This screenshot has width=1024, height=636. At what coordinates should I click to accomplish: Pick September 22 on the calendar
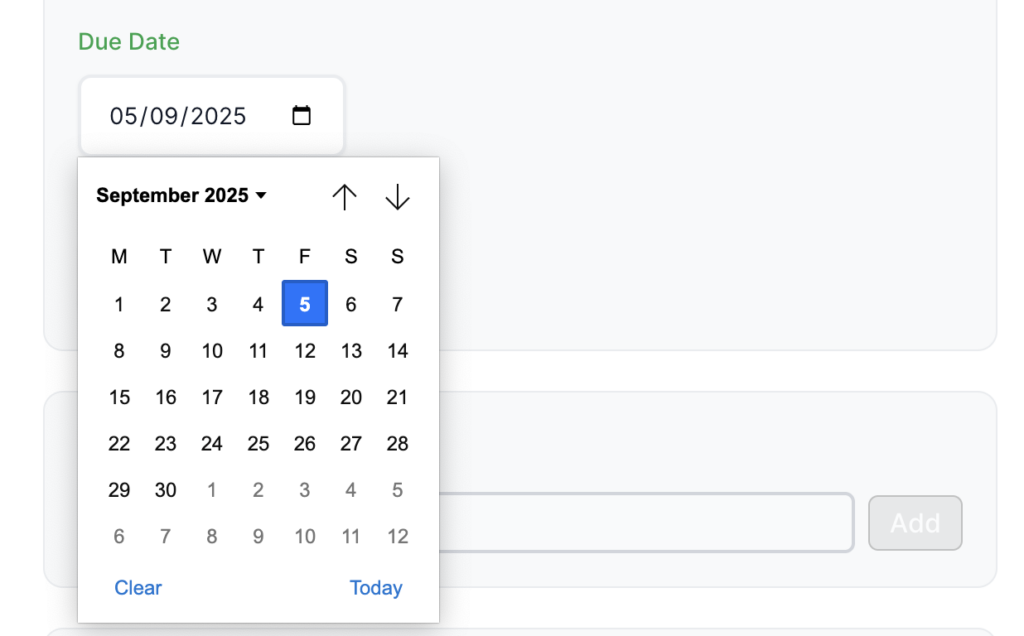[x=119, y=443]
